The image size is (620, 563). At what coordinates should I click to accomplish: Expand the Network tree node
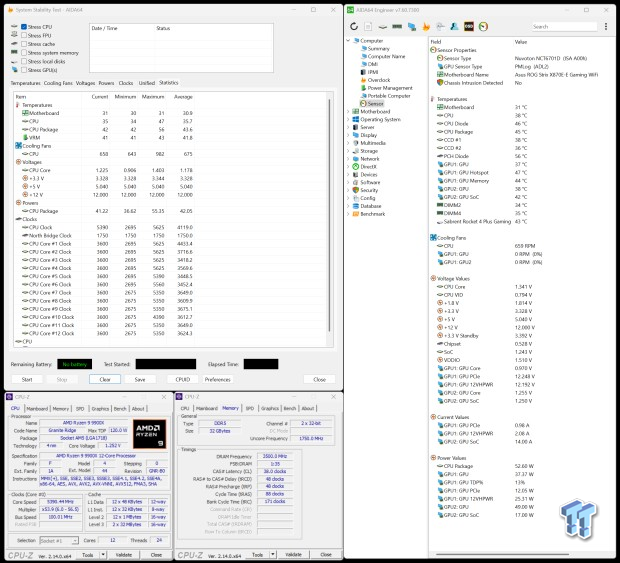coord(348,159)
